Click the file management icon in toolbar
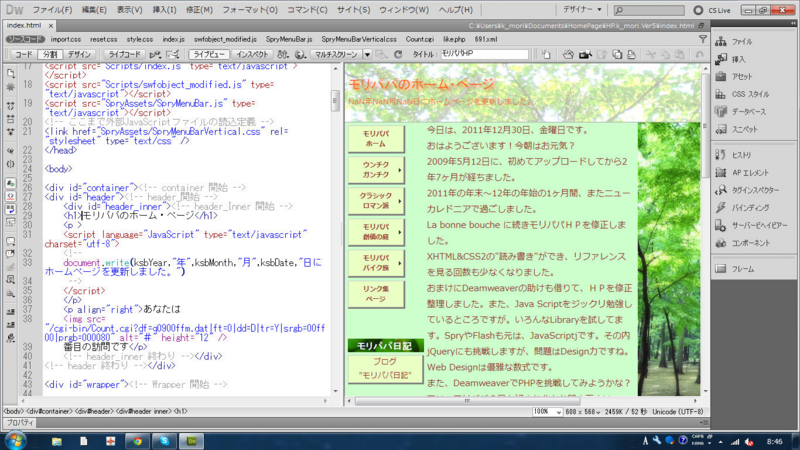The height and width of the screenshot is (450, 800). (283, 54)
